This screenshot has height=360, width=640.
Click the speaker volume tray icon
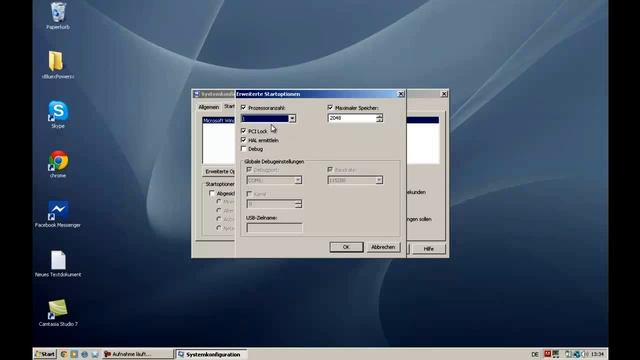point(584,354)
